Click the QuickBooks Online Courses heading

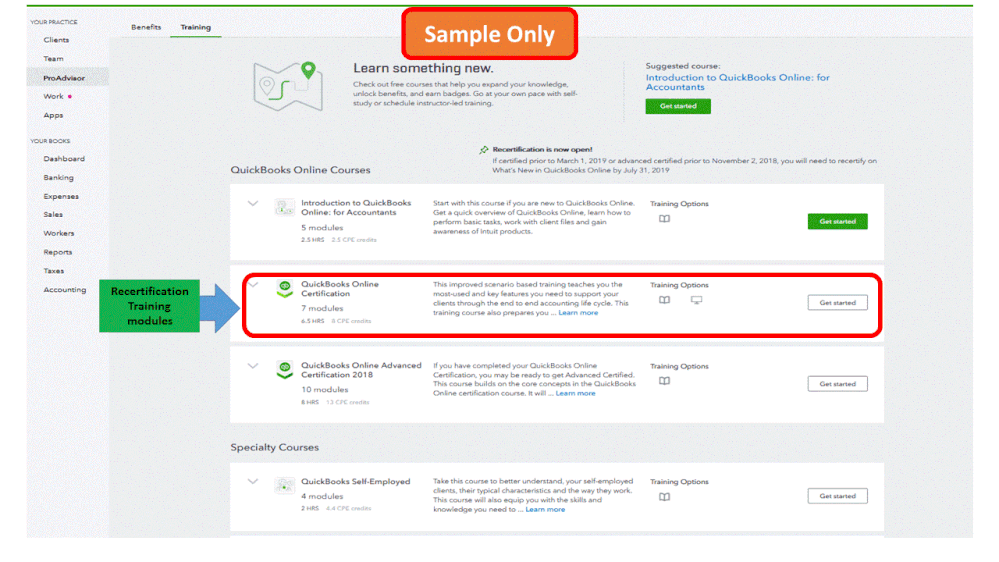(x=300, y=170)
